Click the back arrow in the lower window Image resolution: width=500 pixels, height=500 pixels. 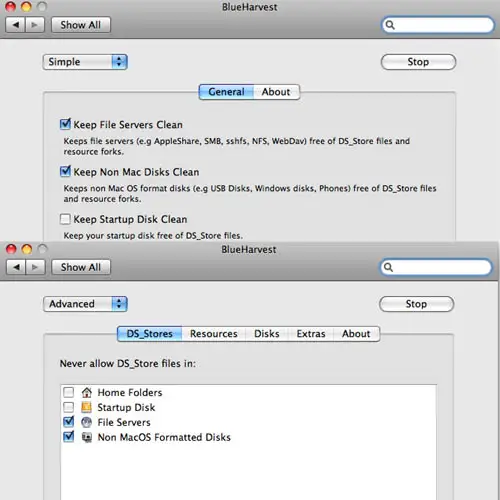pyautogui.click(x=16, y=267)
